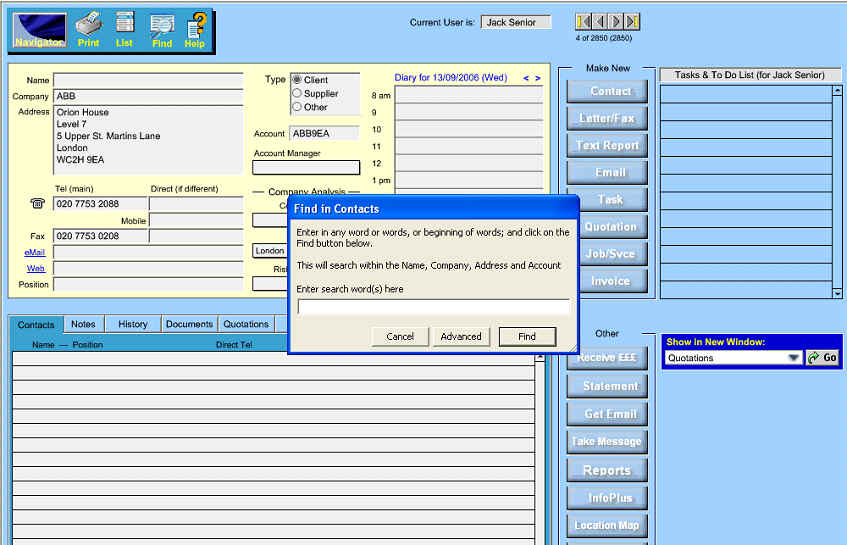Click the Position input field

[x=149, y=284]
